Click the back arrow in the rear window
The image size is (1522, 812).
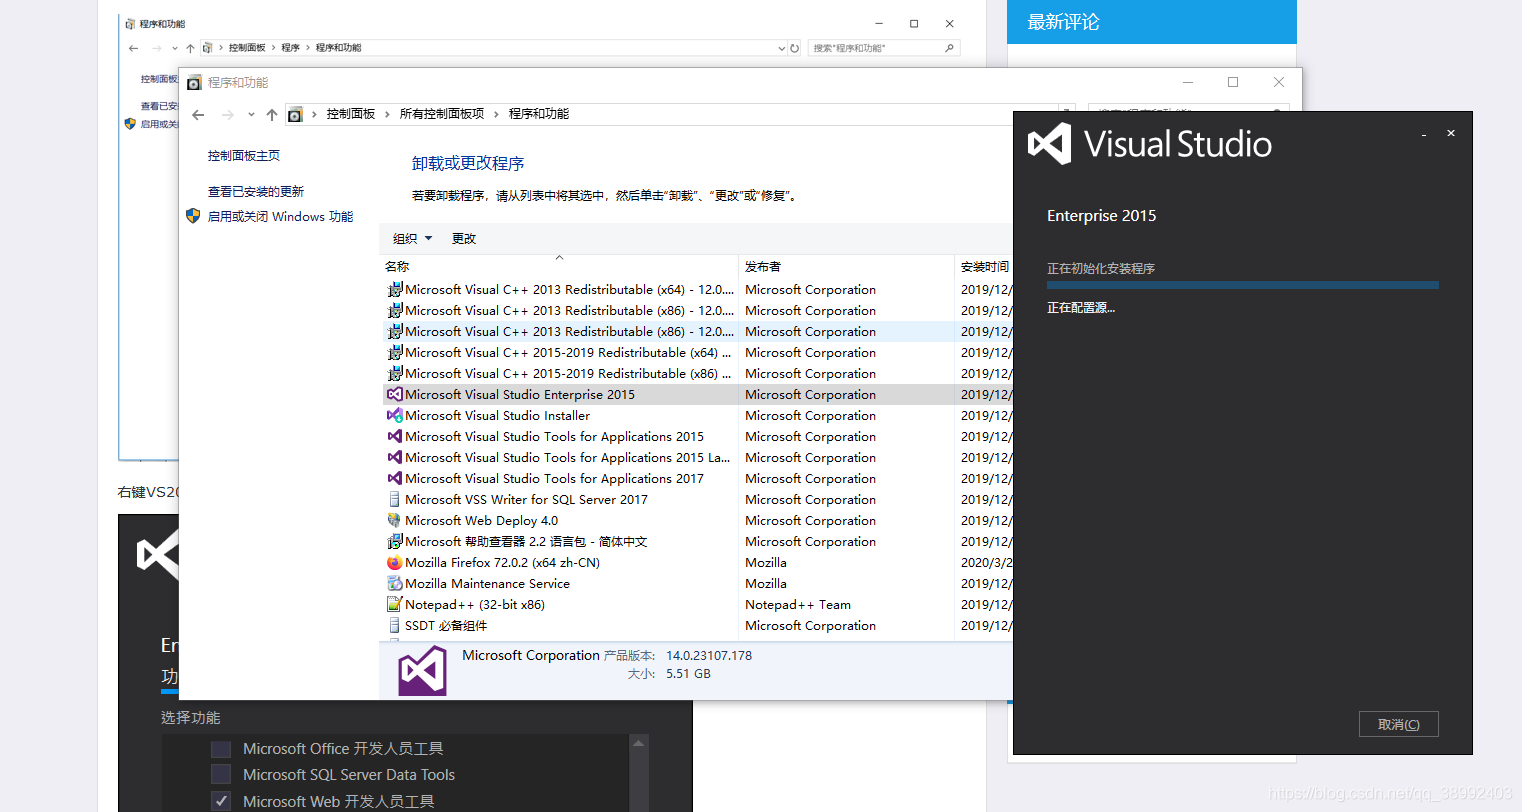(134, 48)
